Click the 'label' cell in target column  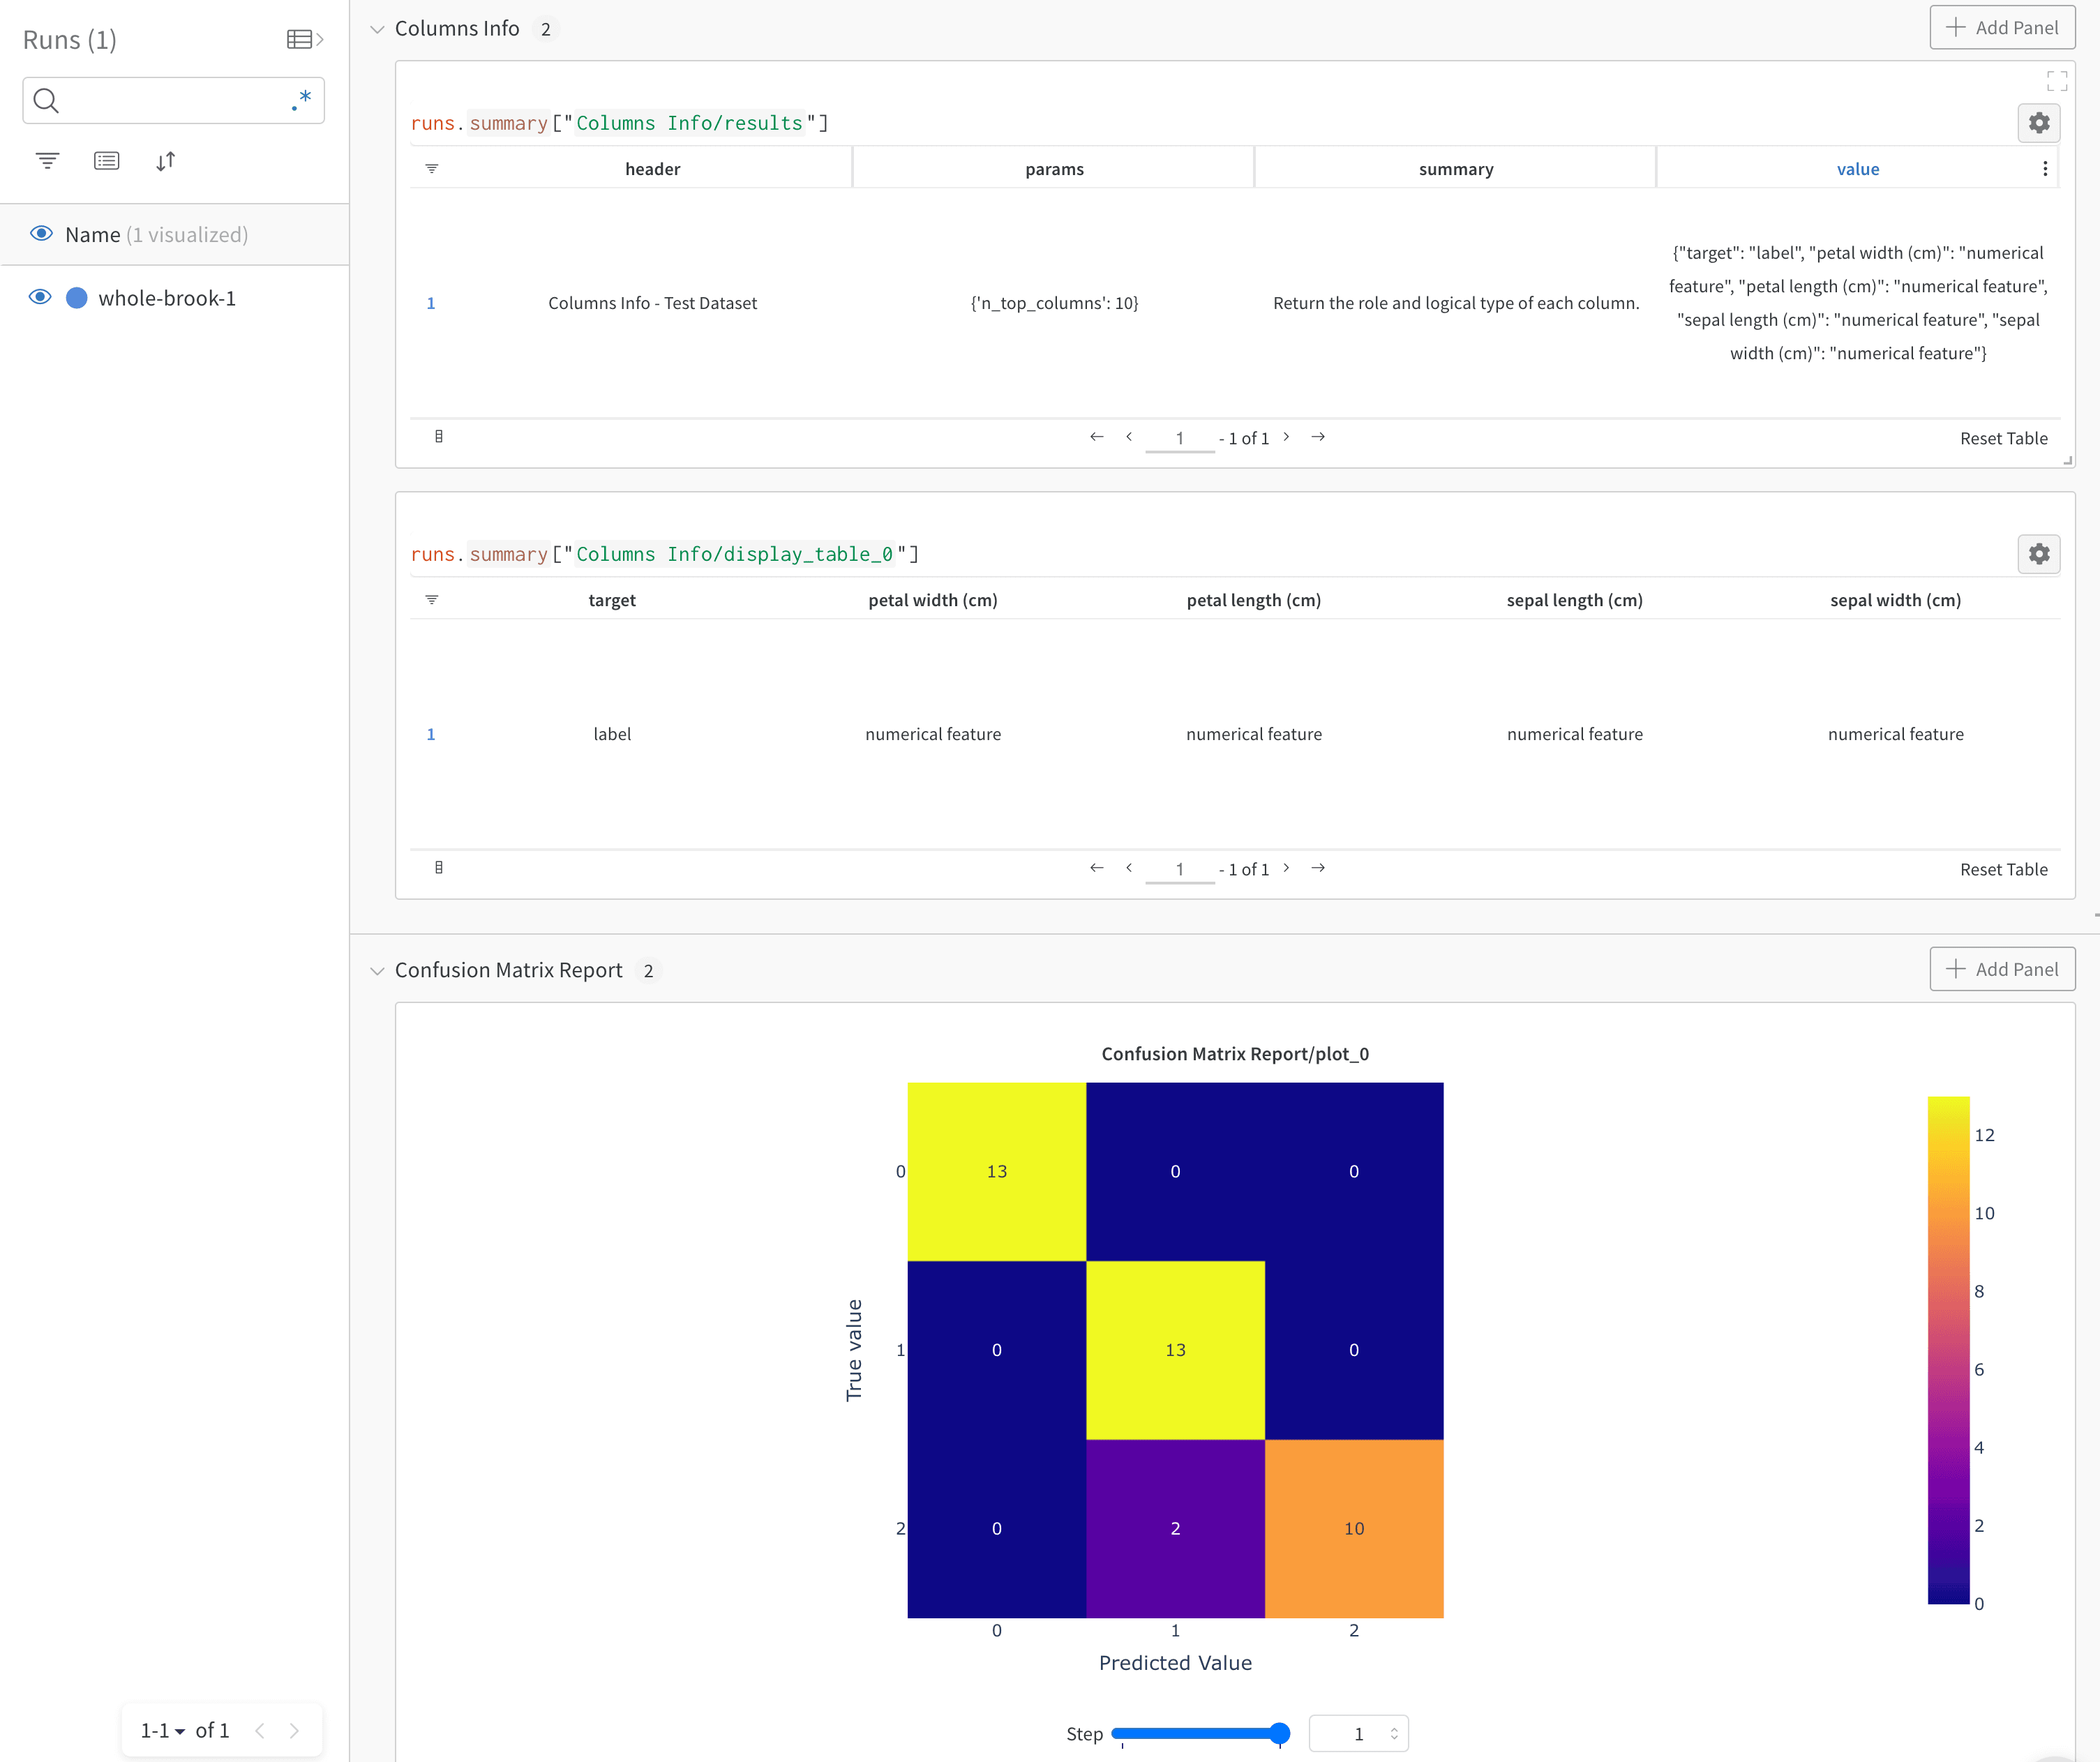pyautogui.click(x=612, y=734)
